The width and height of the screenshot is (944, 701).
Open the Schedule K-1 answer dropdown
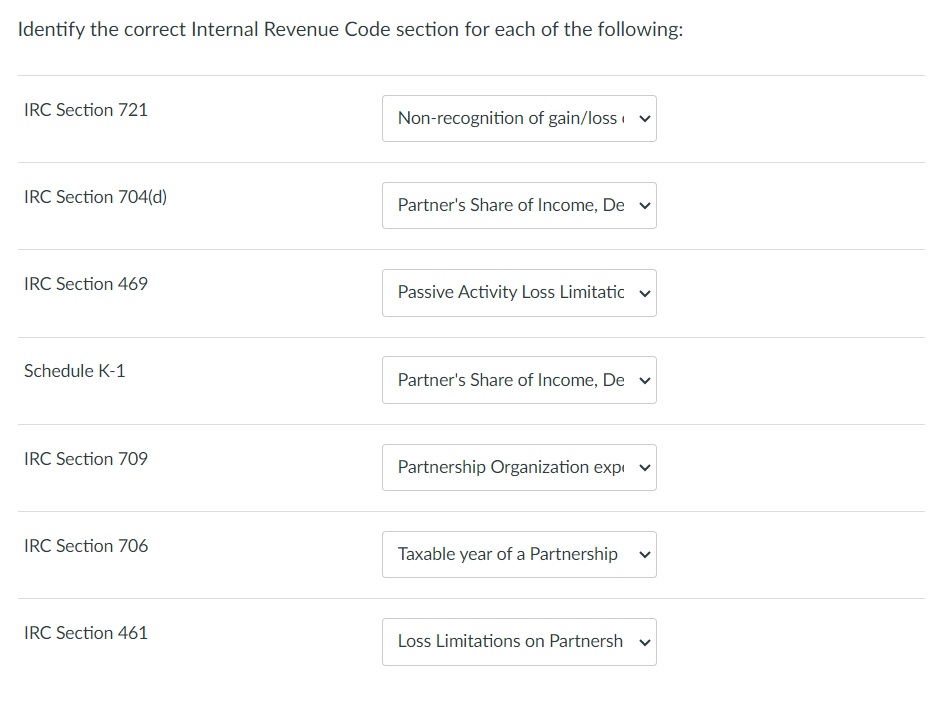pos(518,380)
